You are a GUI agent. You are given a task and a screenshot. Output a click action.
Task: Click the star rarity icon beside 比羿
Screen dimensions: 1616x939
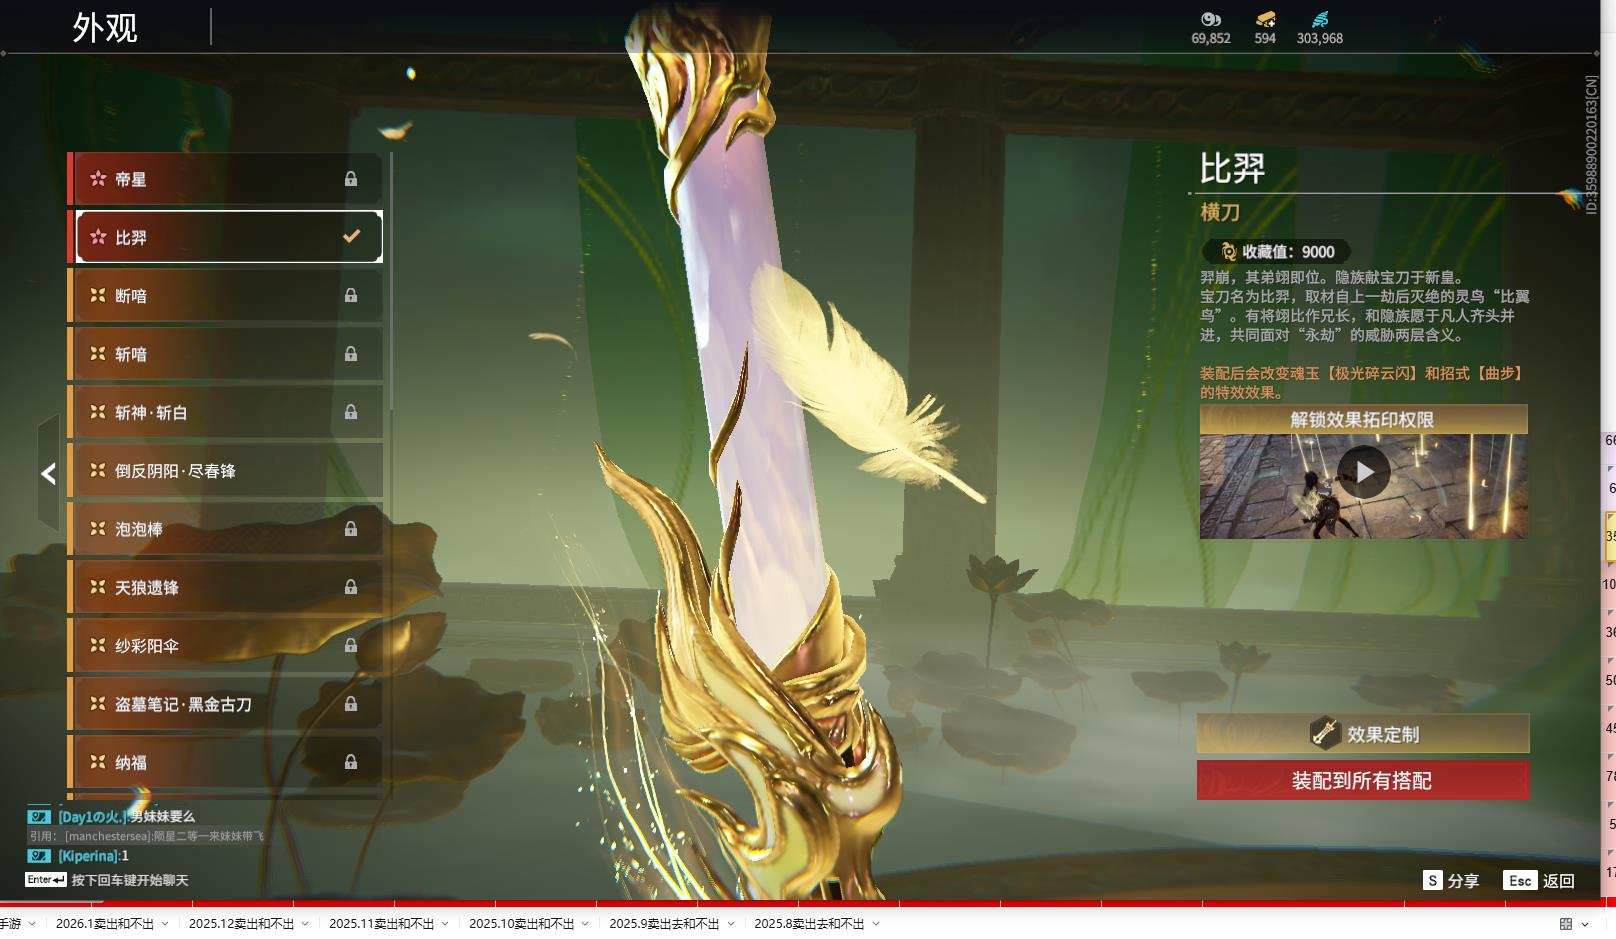tap(98, 237)
